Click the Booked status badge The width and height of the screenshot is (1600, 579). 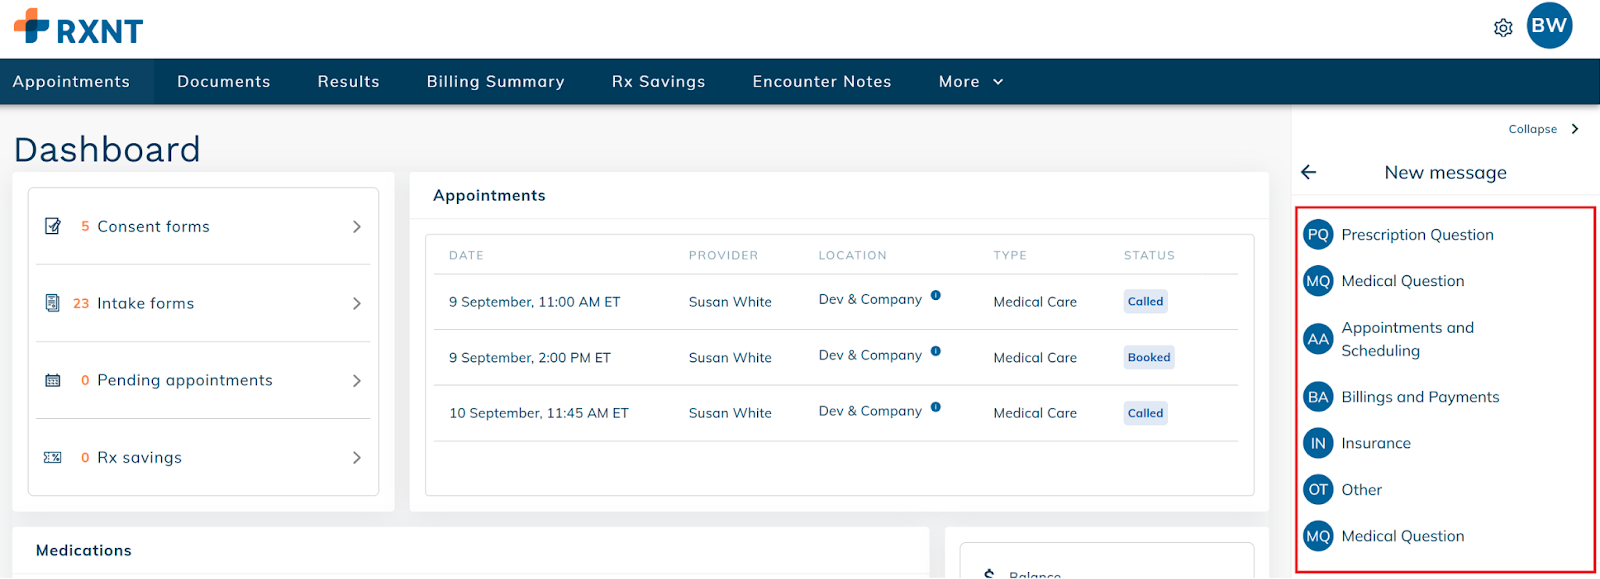[x=1148, y=358]
